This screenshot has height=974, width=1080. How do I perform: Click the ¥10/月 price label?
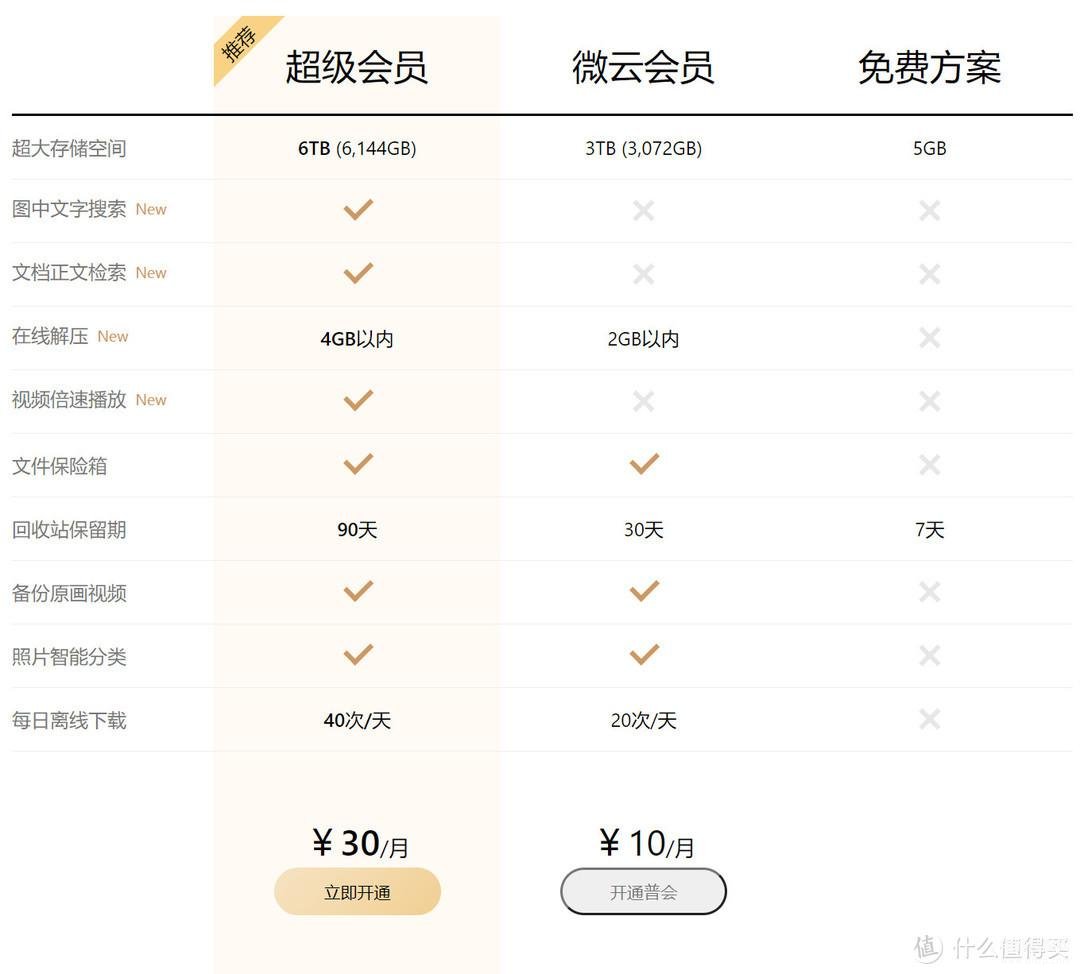click(x=647, y=843)
